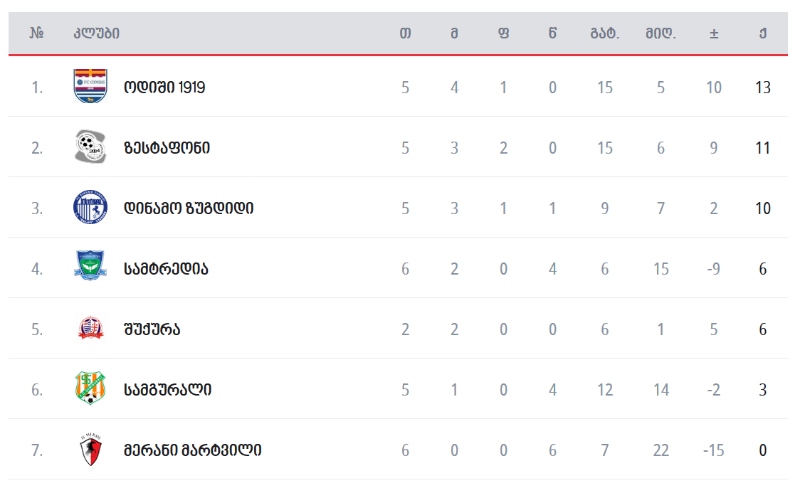Click the კლუბი column header
Image resolution: width=800 pixels, height=498 pixels.
pyautogui.click(x=96, y=34)
